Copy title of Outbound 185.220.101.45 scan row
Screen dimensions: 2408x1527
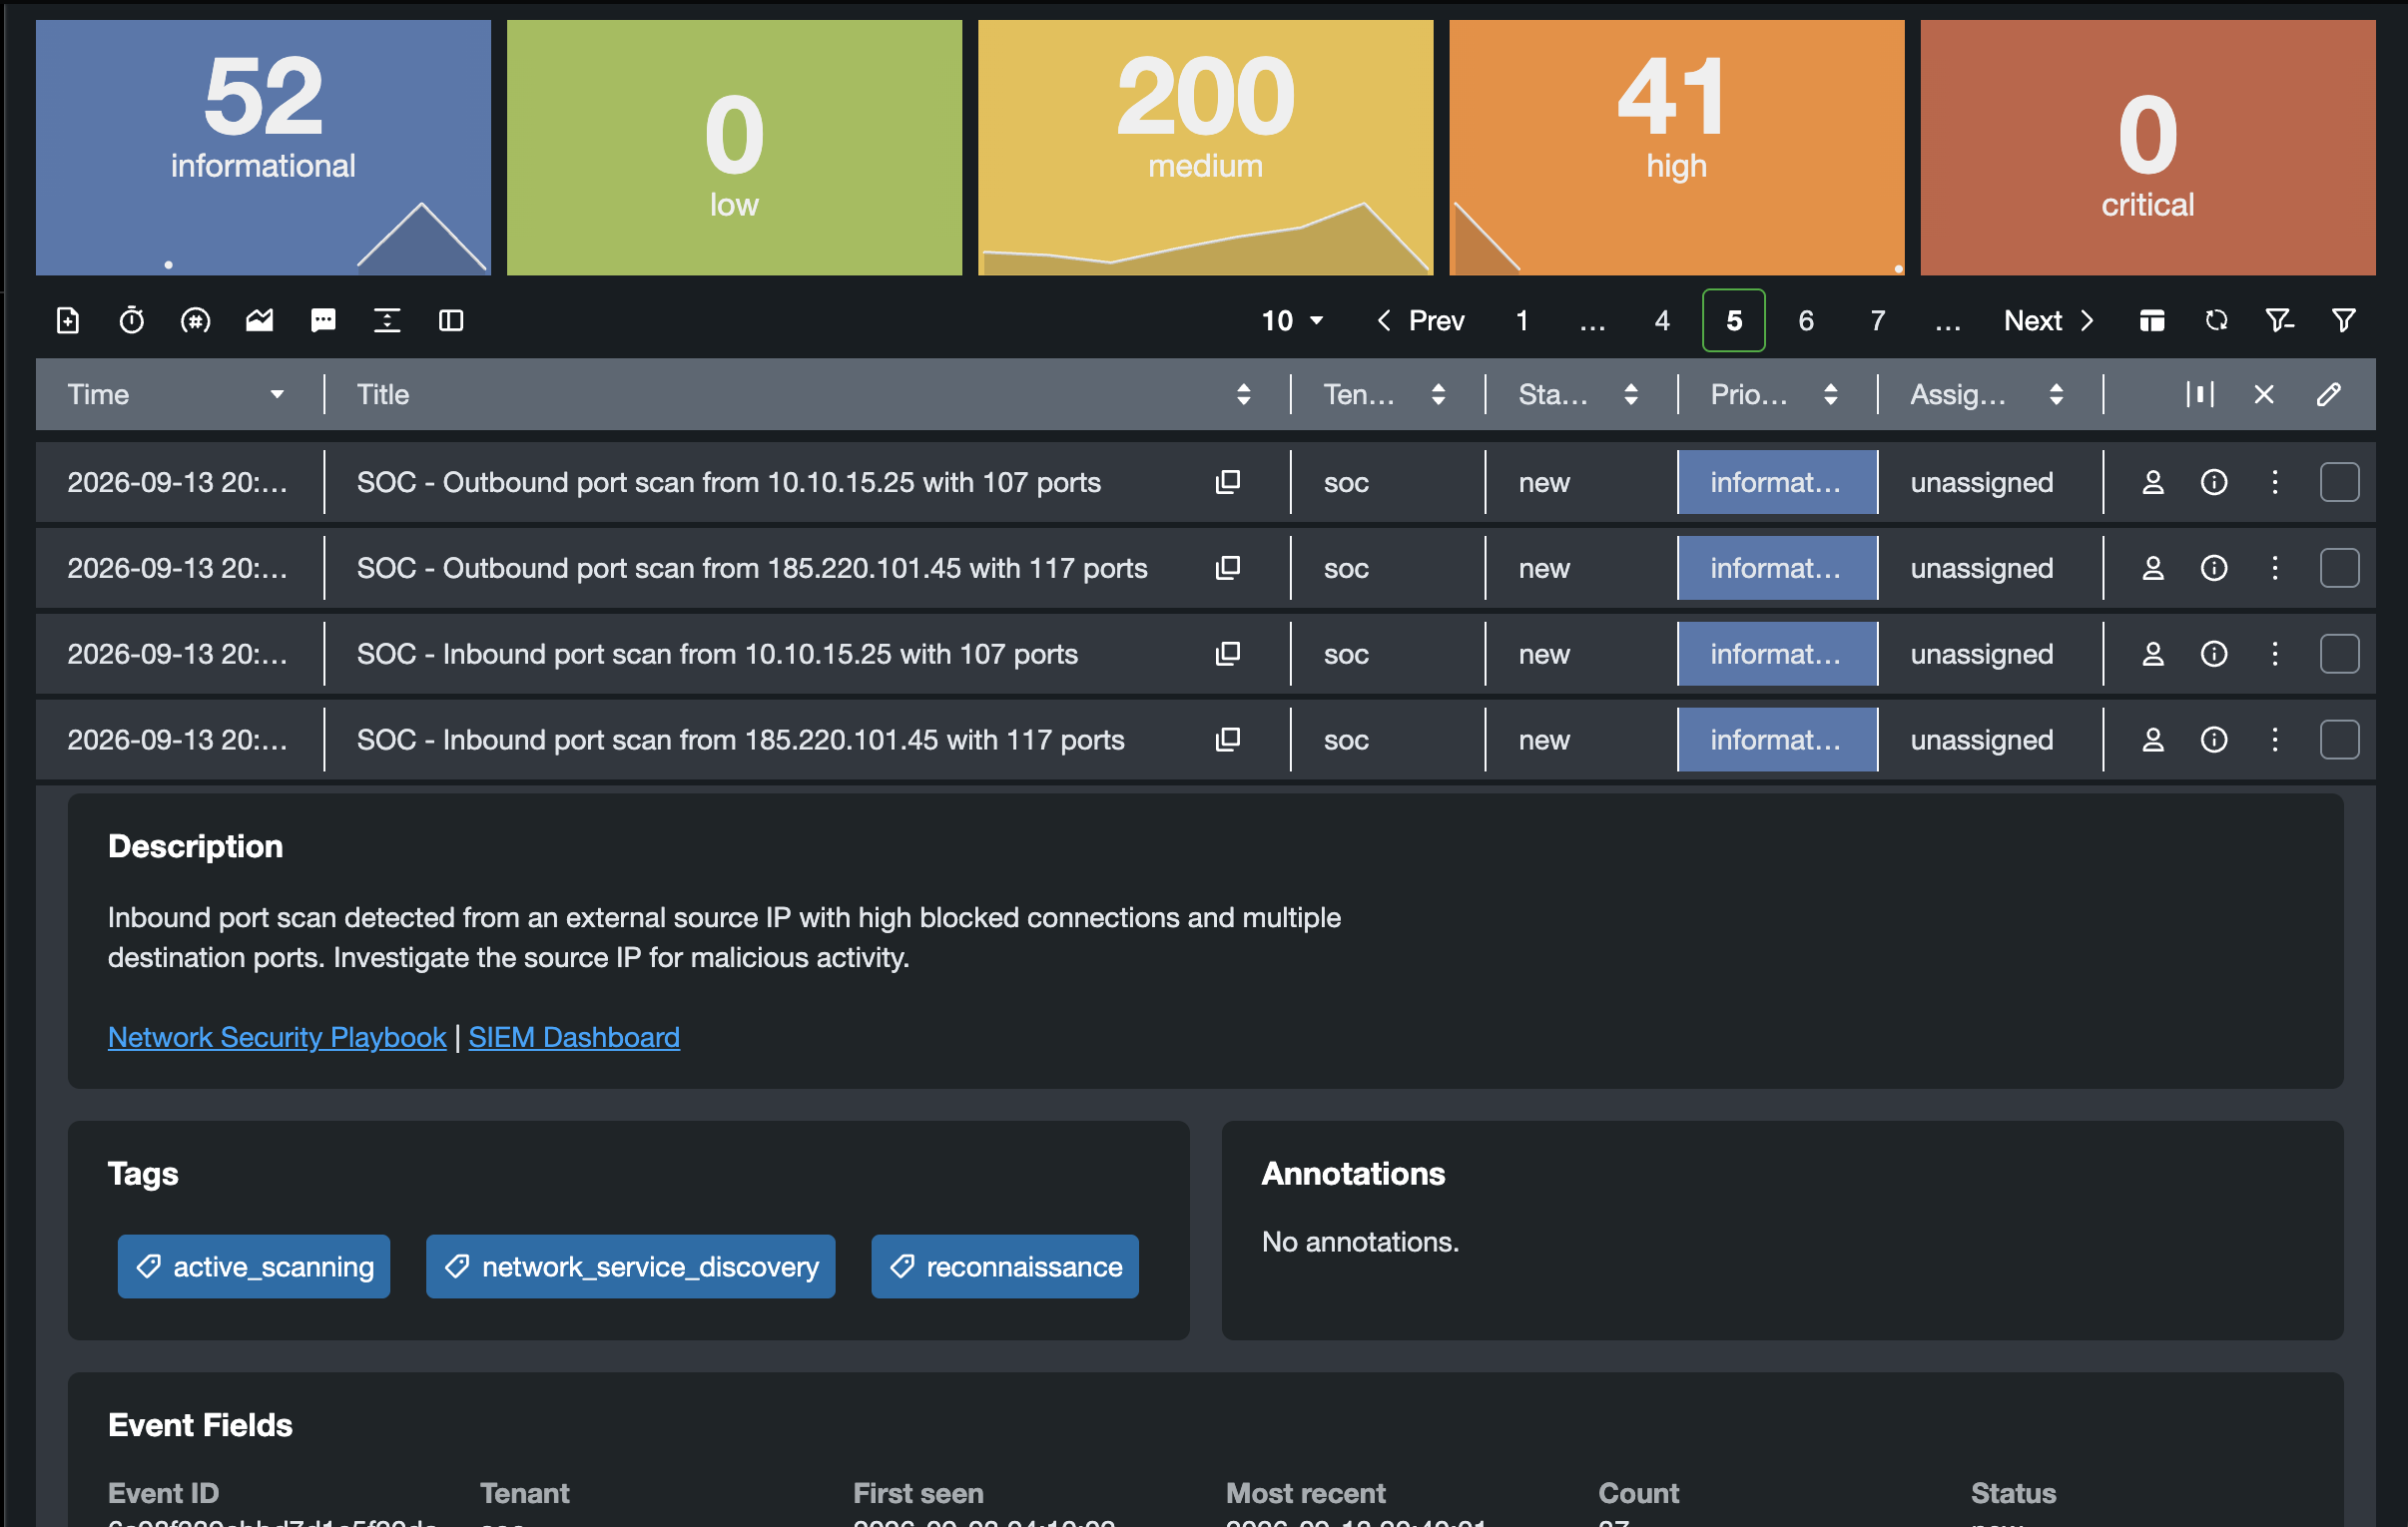click(x=1228, y=568)
